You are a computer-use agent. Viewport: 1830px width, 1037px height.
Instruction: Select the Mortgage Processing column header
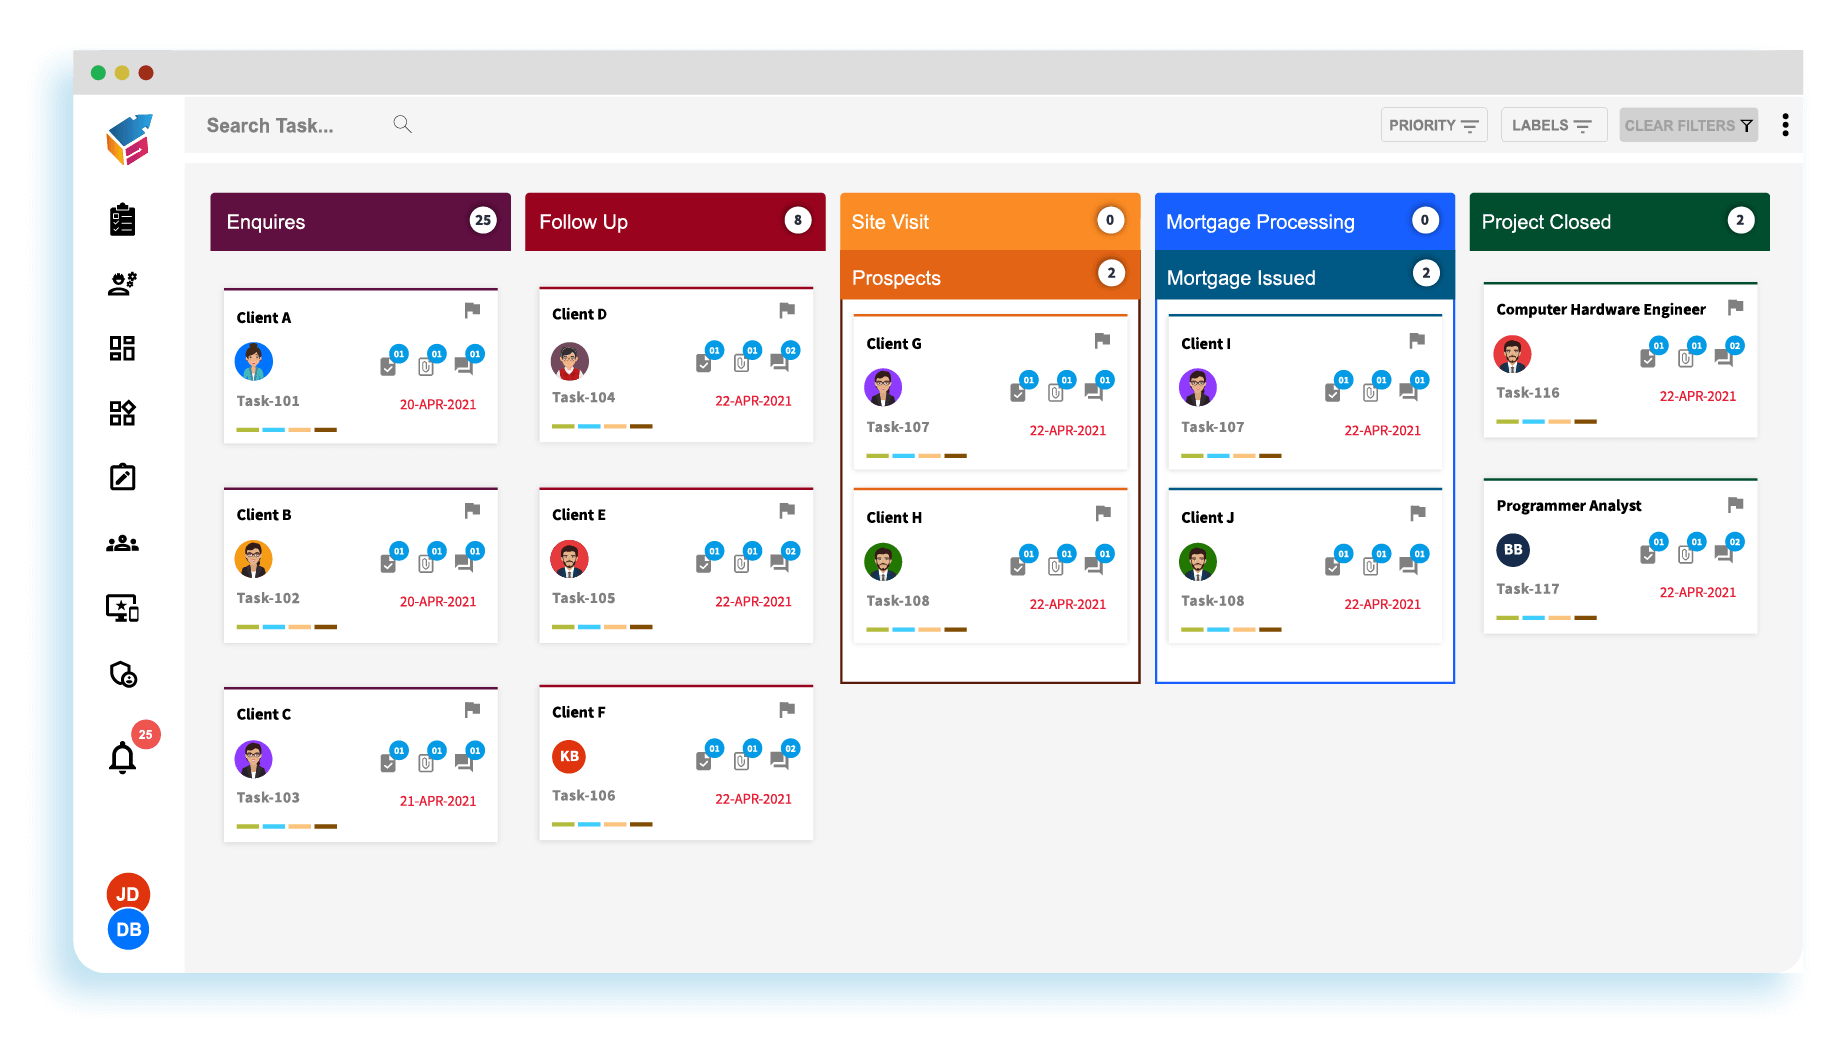coord(1305,221)
